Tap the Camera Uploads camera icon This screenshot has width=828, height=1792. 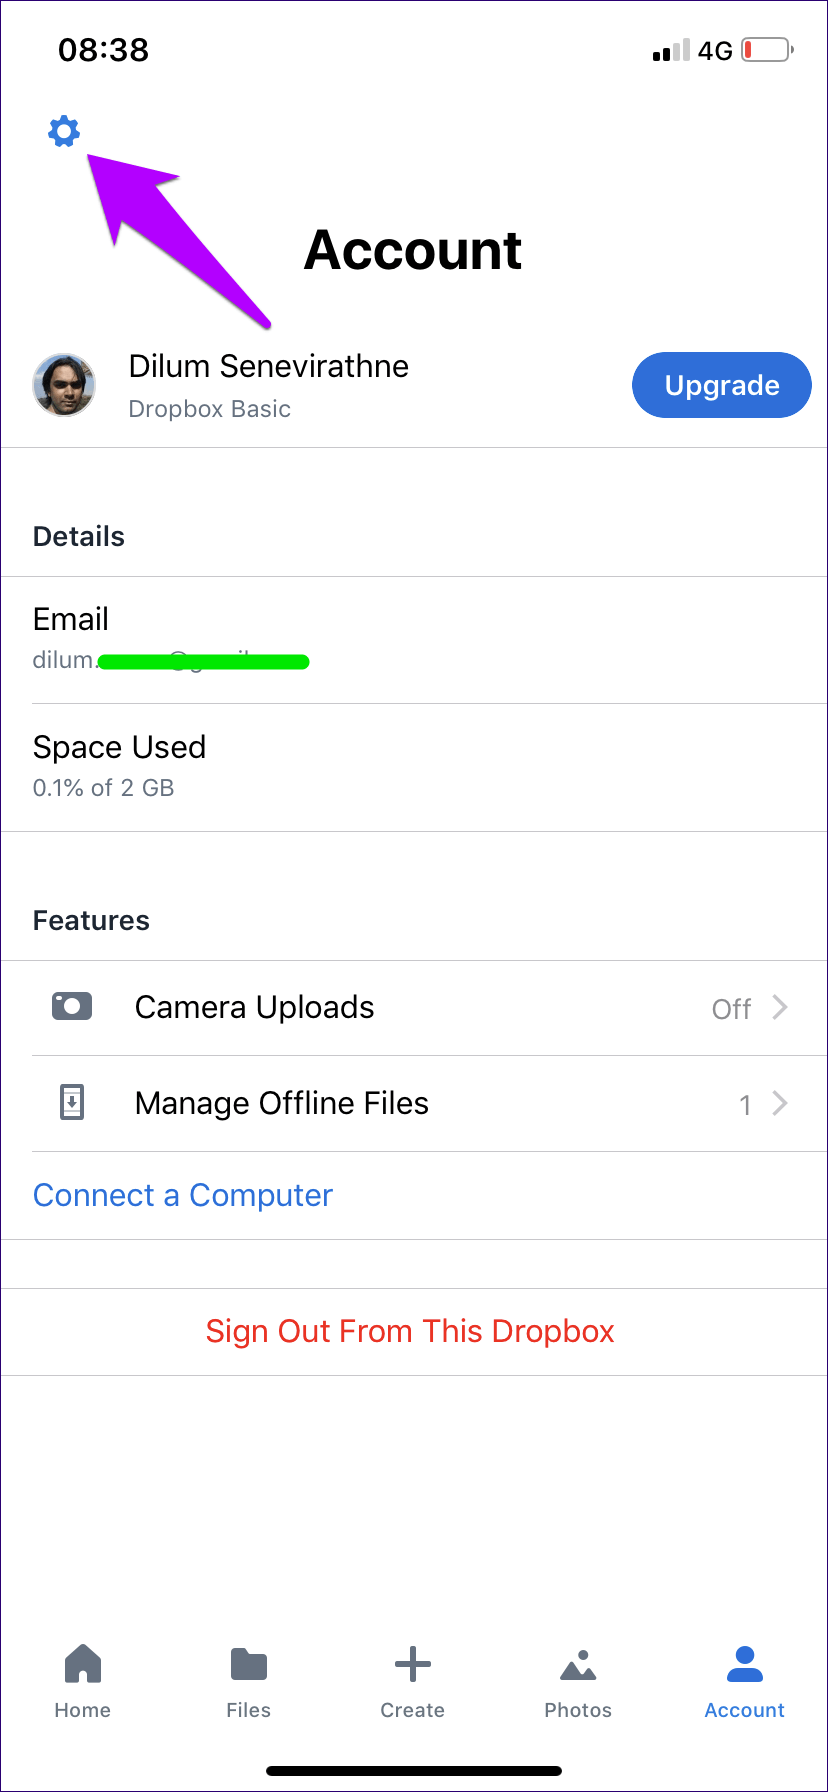72,1007
